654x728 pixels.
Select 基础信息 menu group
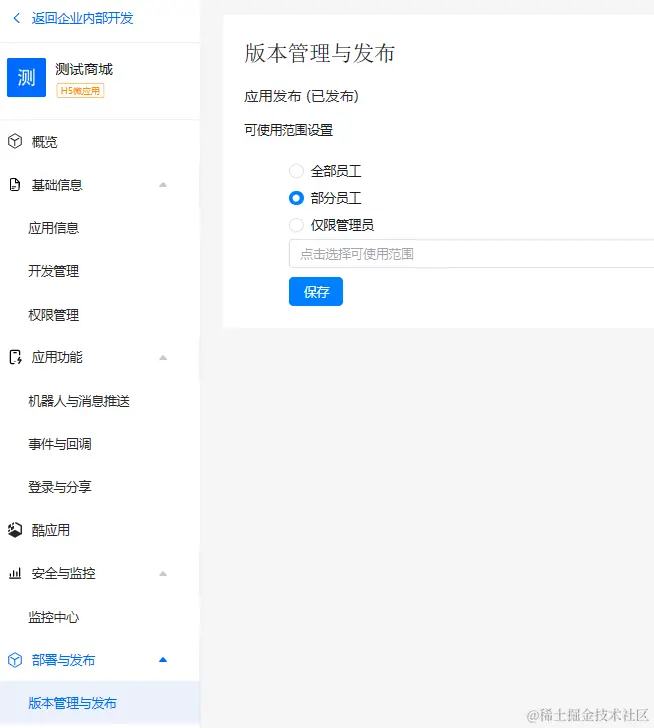coord(57,185)
